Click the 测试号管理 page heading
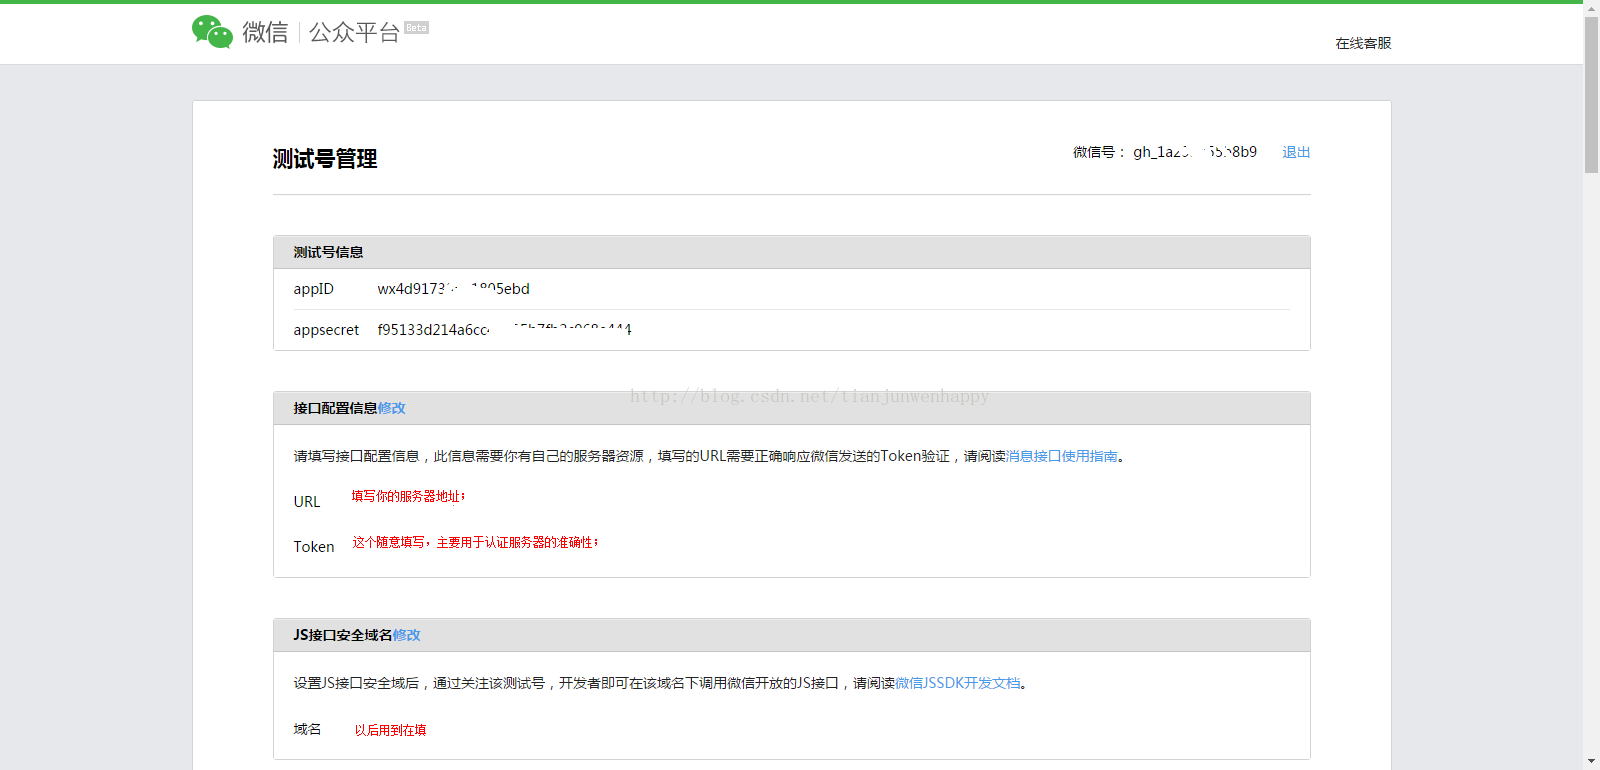 325,159
